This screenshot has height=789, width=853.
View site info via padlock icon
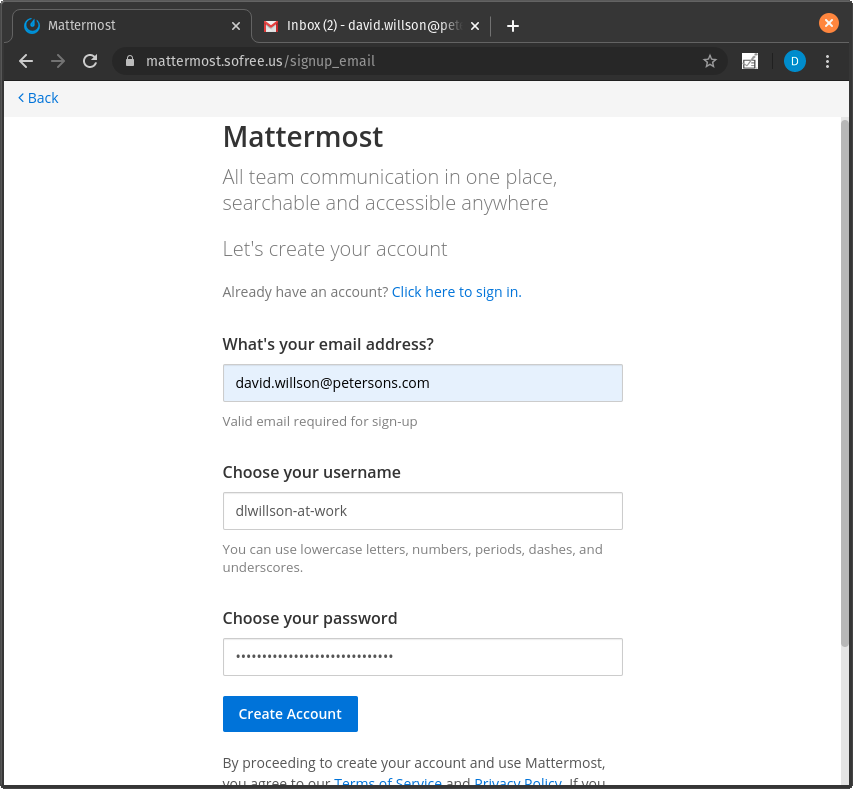point(129,61)
